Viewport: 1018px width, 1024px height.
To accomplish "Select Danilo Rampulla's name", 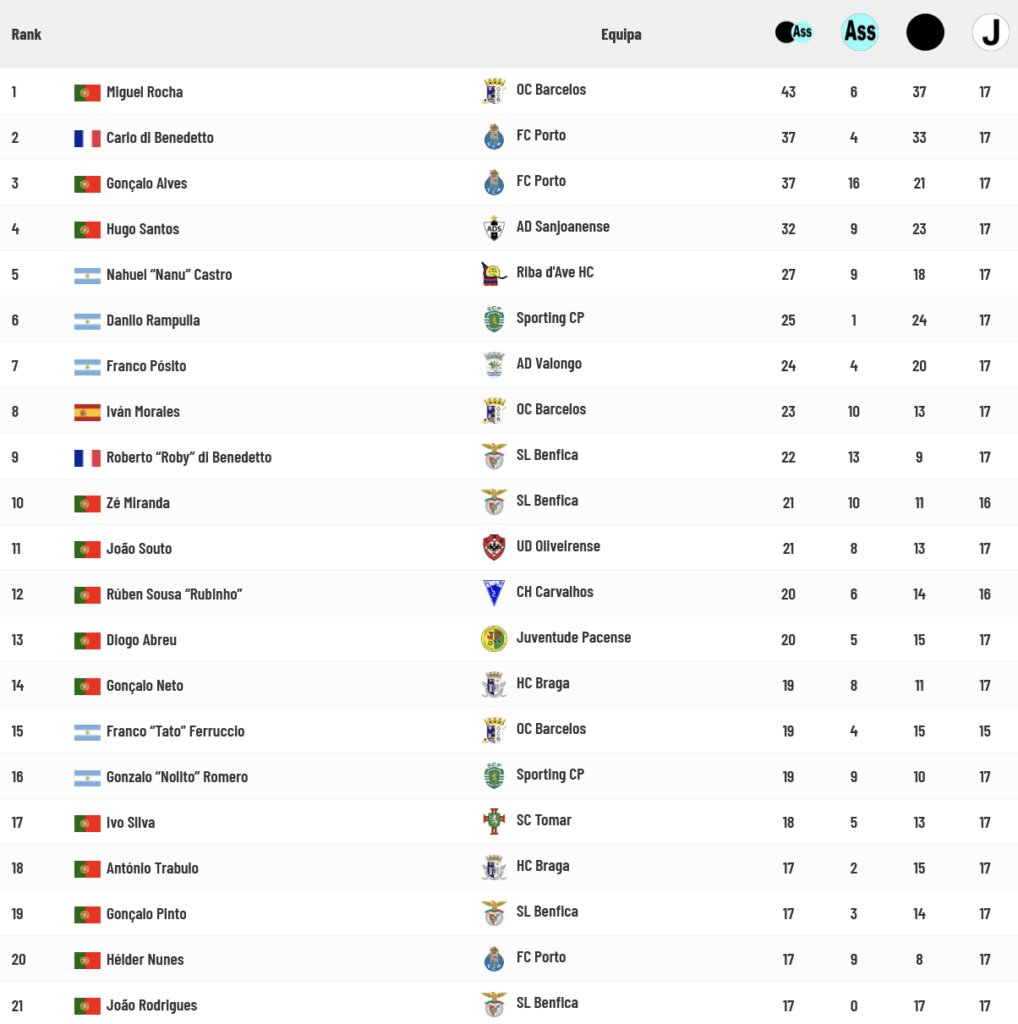I will tap(153, 321).
